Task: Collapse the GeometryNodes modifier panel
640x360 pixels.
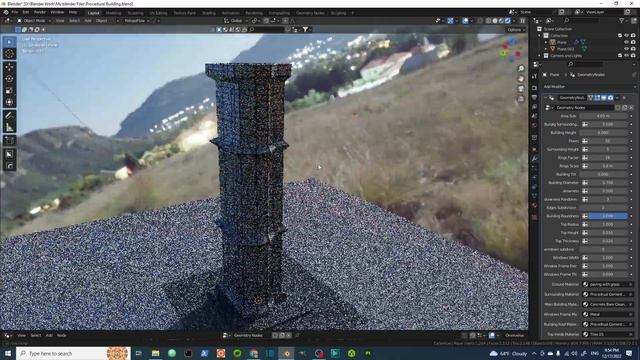Action: (545, 98)
